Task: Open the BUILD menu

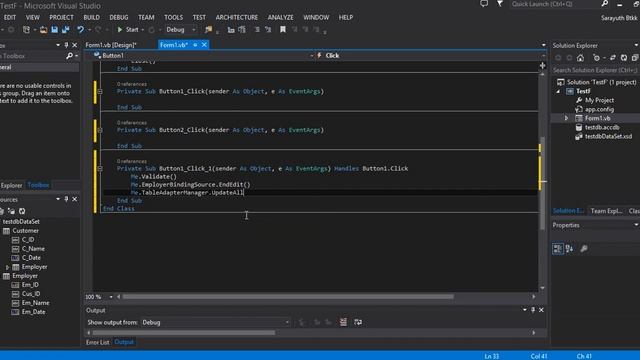Action: (91, 18)
